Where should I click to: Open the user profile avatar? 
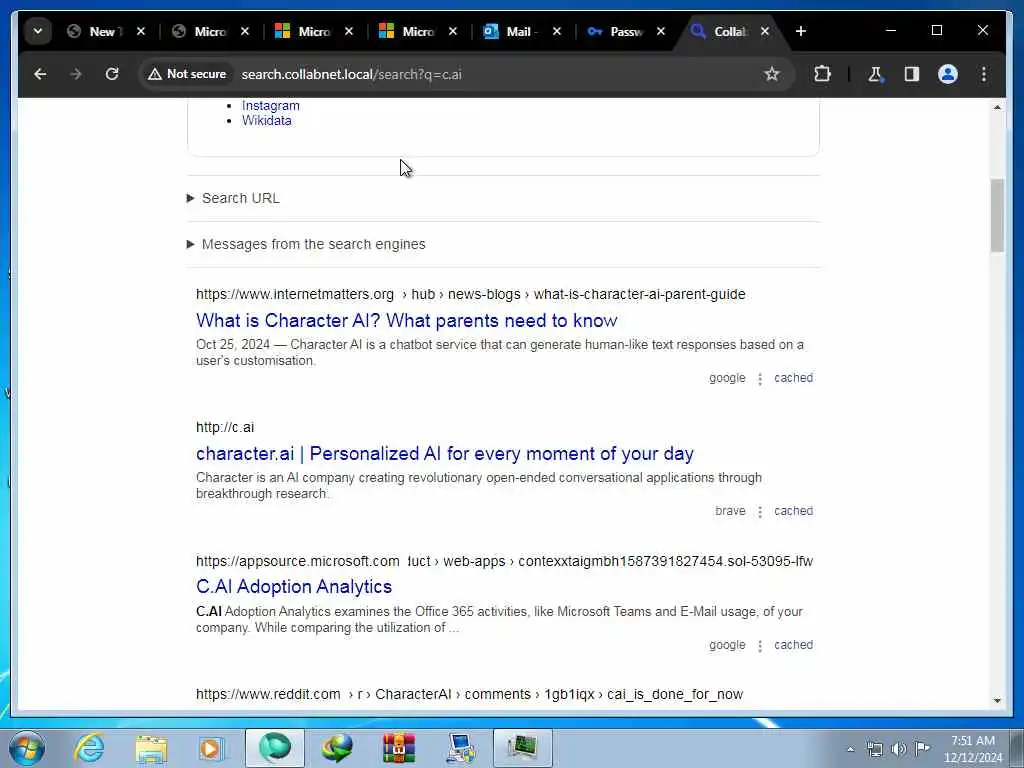[948, 74]
